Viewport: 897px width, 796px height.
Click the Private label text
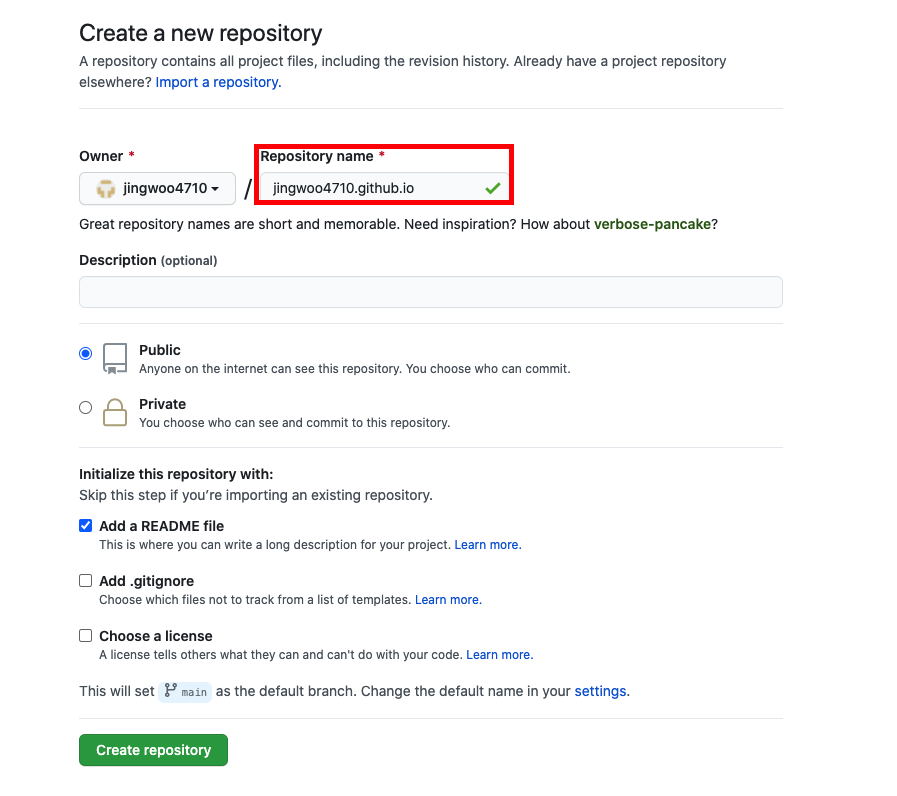click(162, 404)
